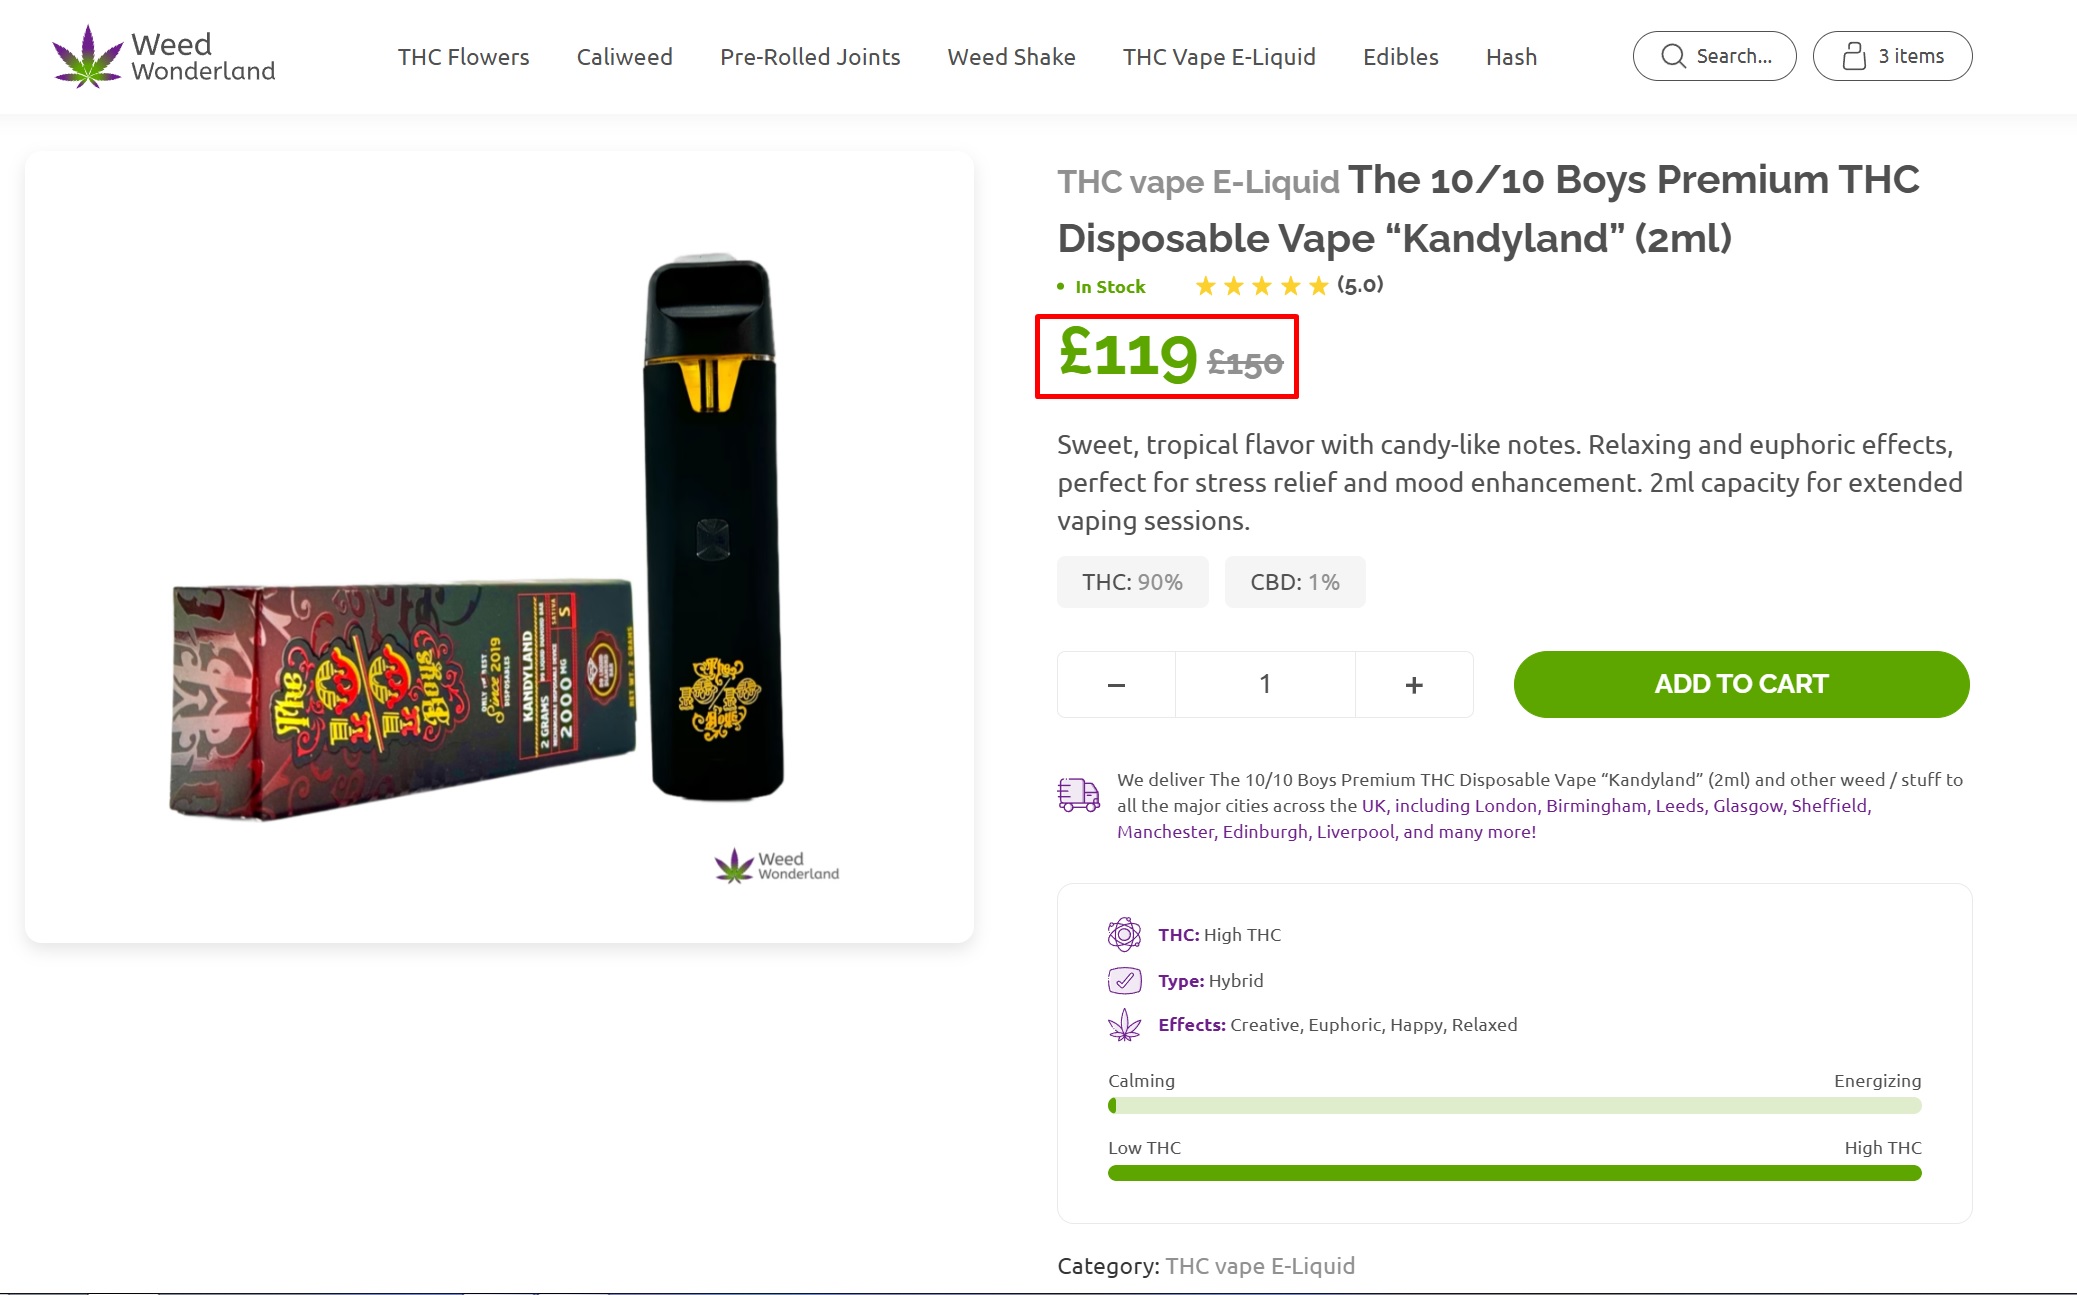Image resolution: width=2077 pixels, height=1295 pixels.
Task: Click the five-star rating stars
Action: [x=1262, y=287]
